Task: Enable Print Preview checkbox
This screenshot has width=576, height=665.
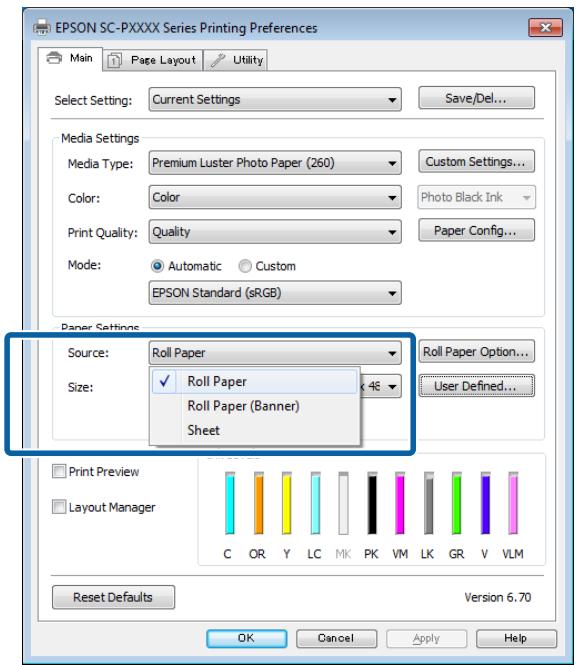Action: (59, 471)
